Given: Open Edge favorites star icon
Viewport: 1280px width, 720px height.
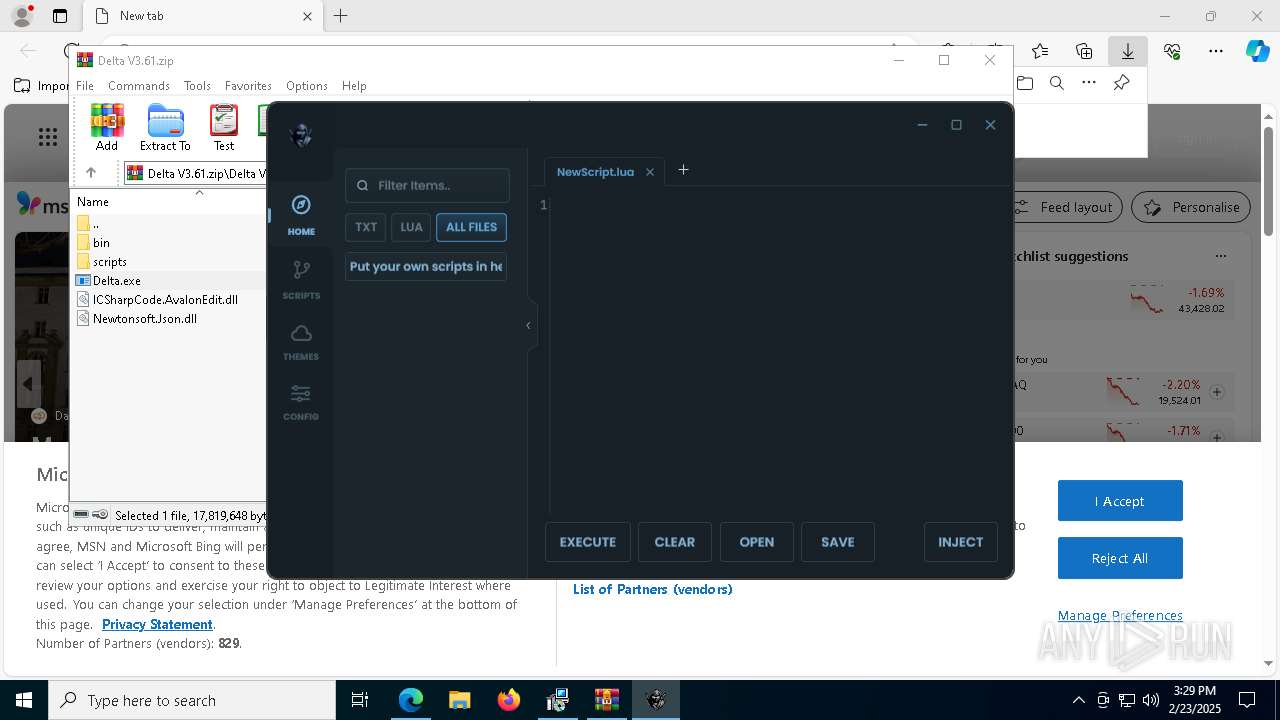Looking at the screenshot, I should click(1040, 51).
